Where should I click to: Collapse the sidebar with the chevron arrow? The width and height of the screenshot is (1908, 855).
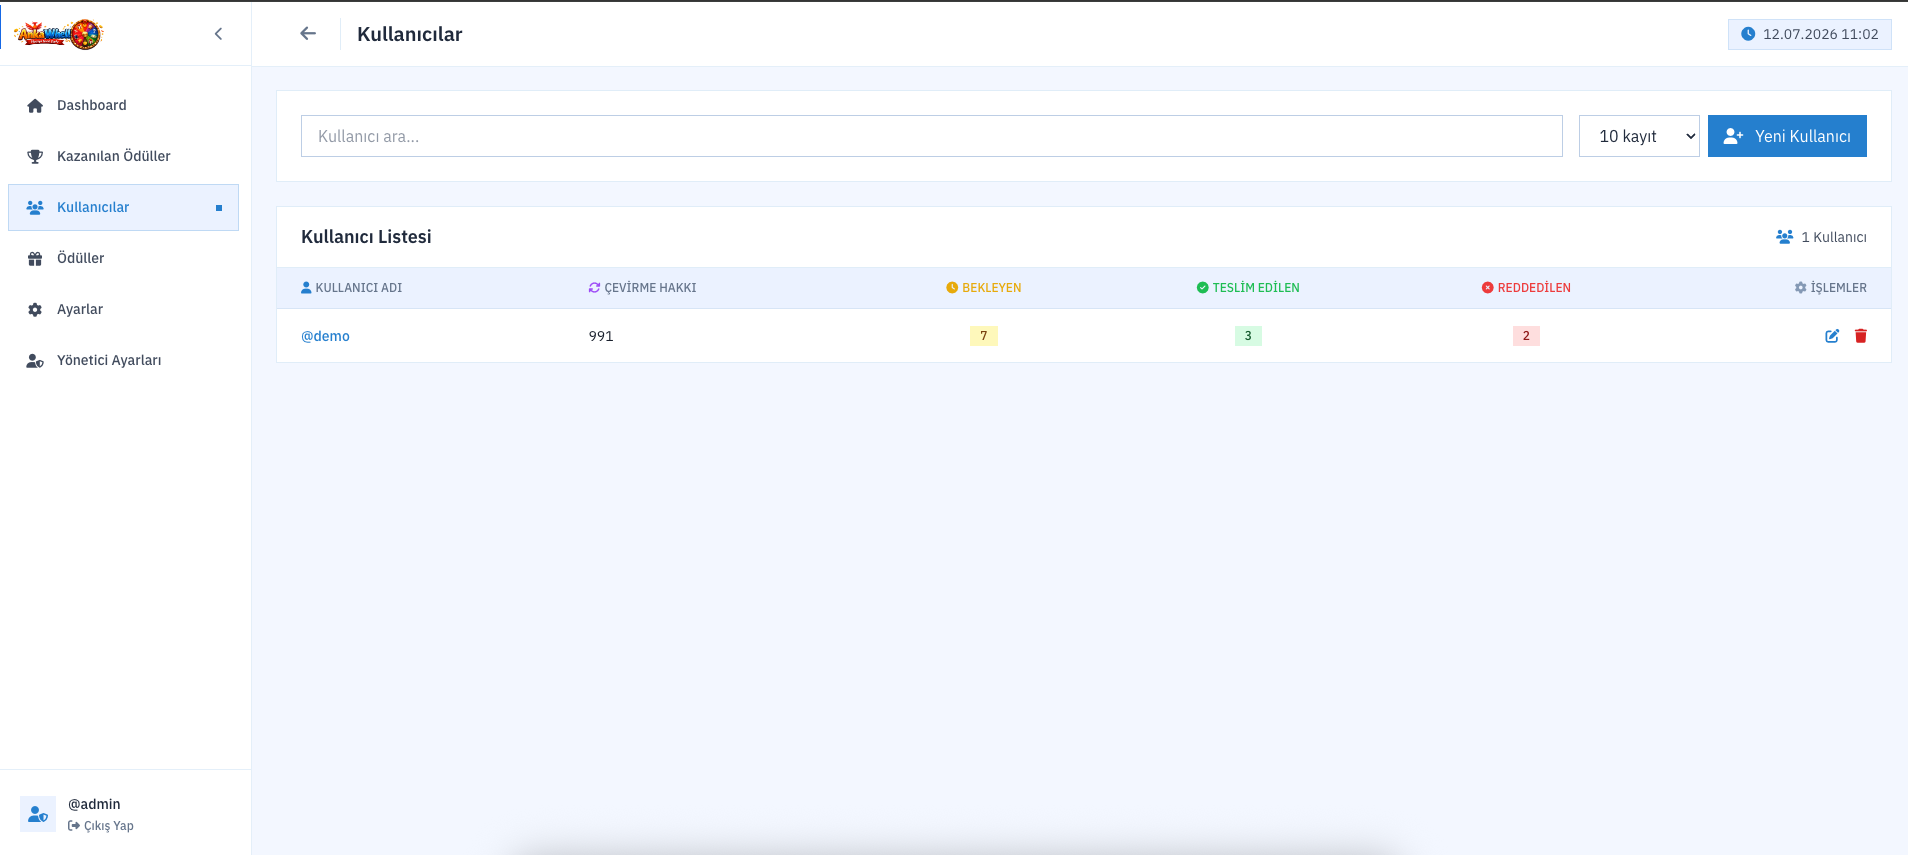(218, 34)
